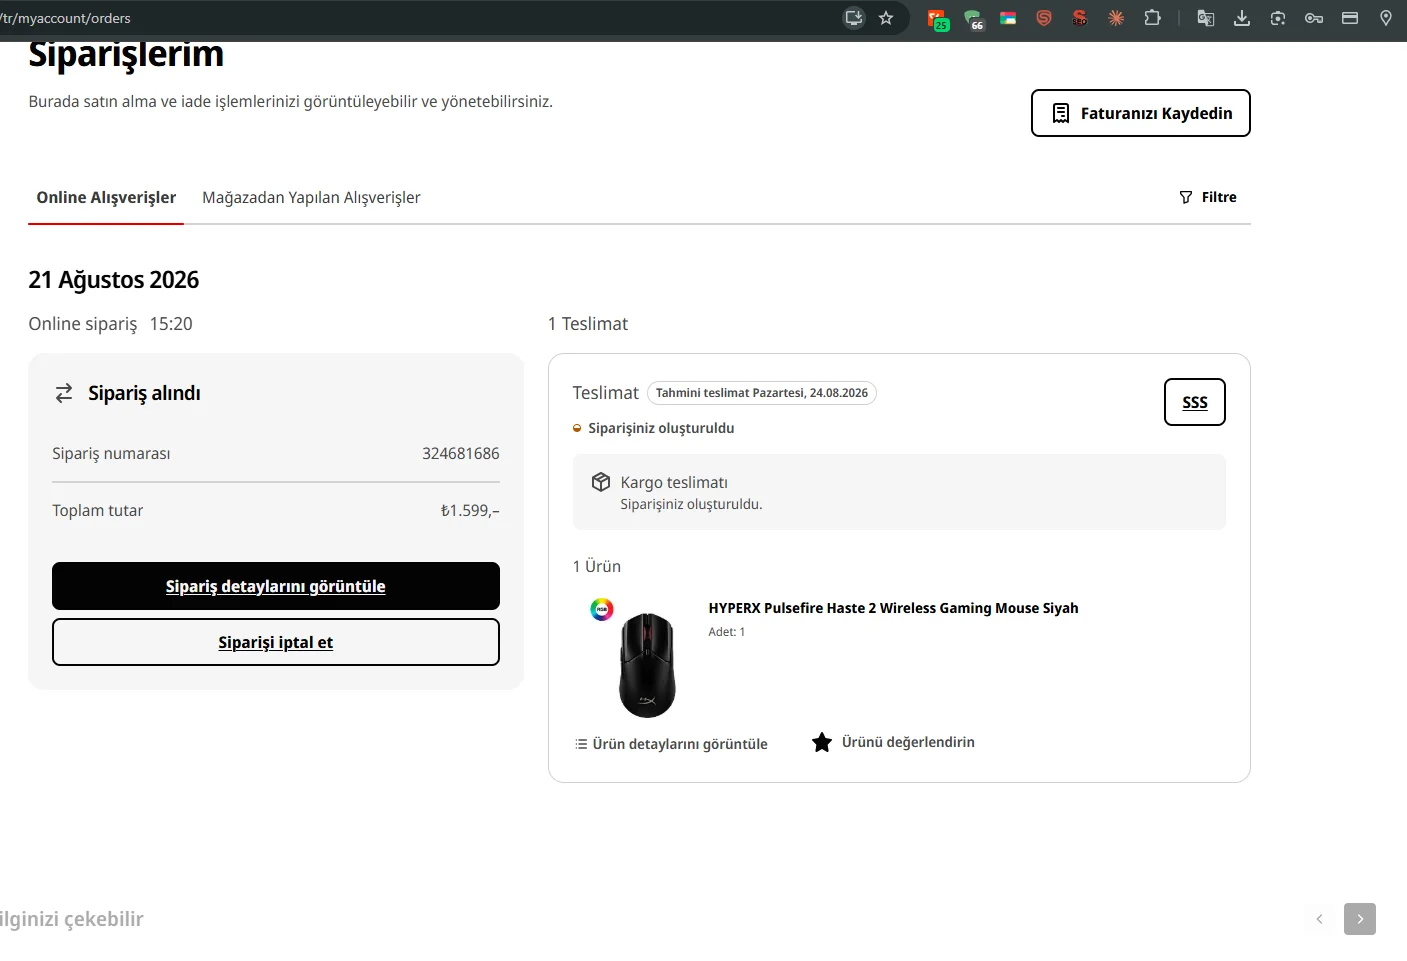Click the star icon beside Ürünü değerlendirin
Screen dimensions: 1407x961
click(x=822, y=742)
